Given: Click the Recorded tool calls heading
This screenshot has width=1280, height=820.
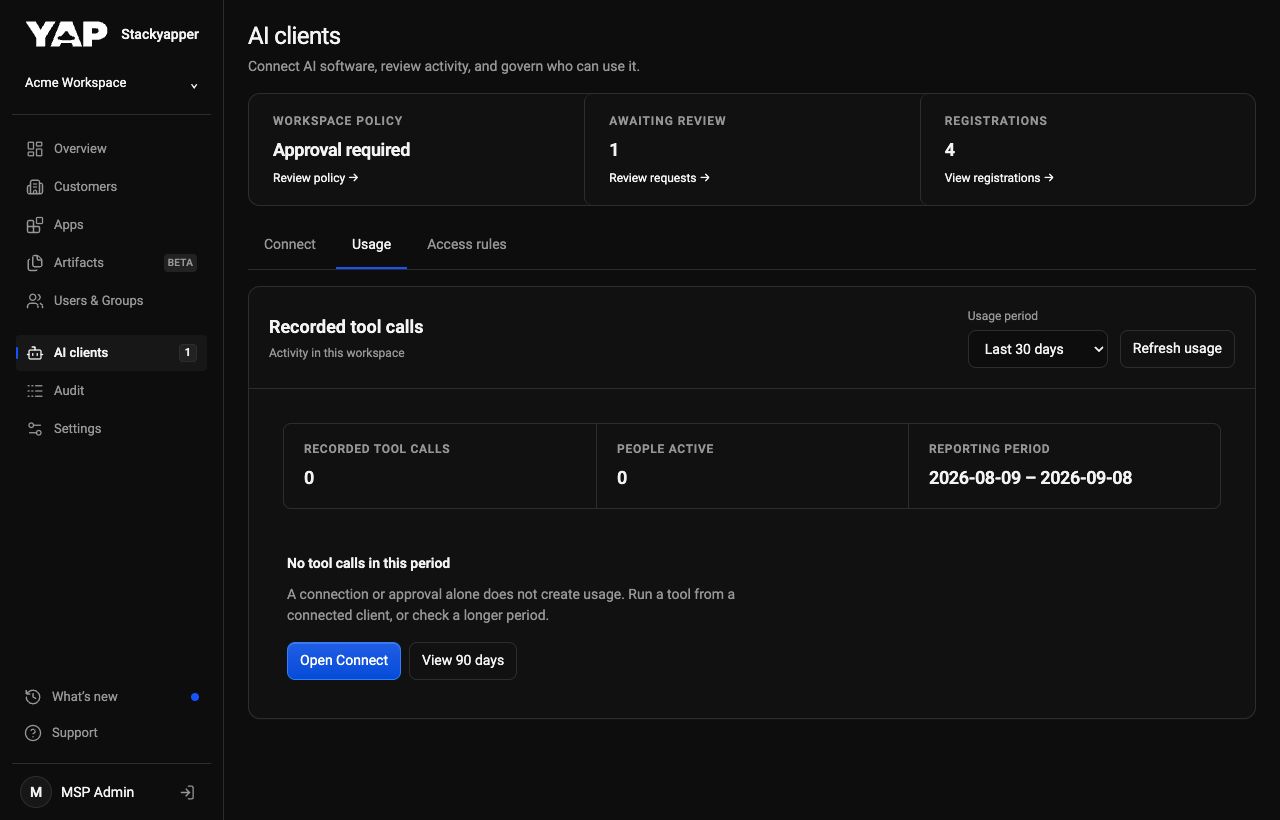Looking at the screenshot, I should click(346, 327).
